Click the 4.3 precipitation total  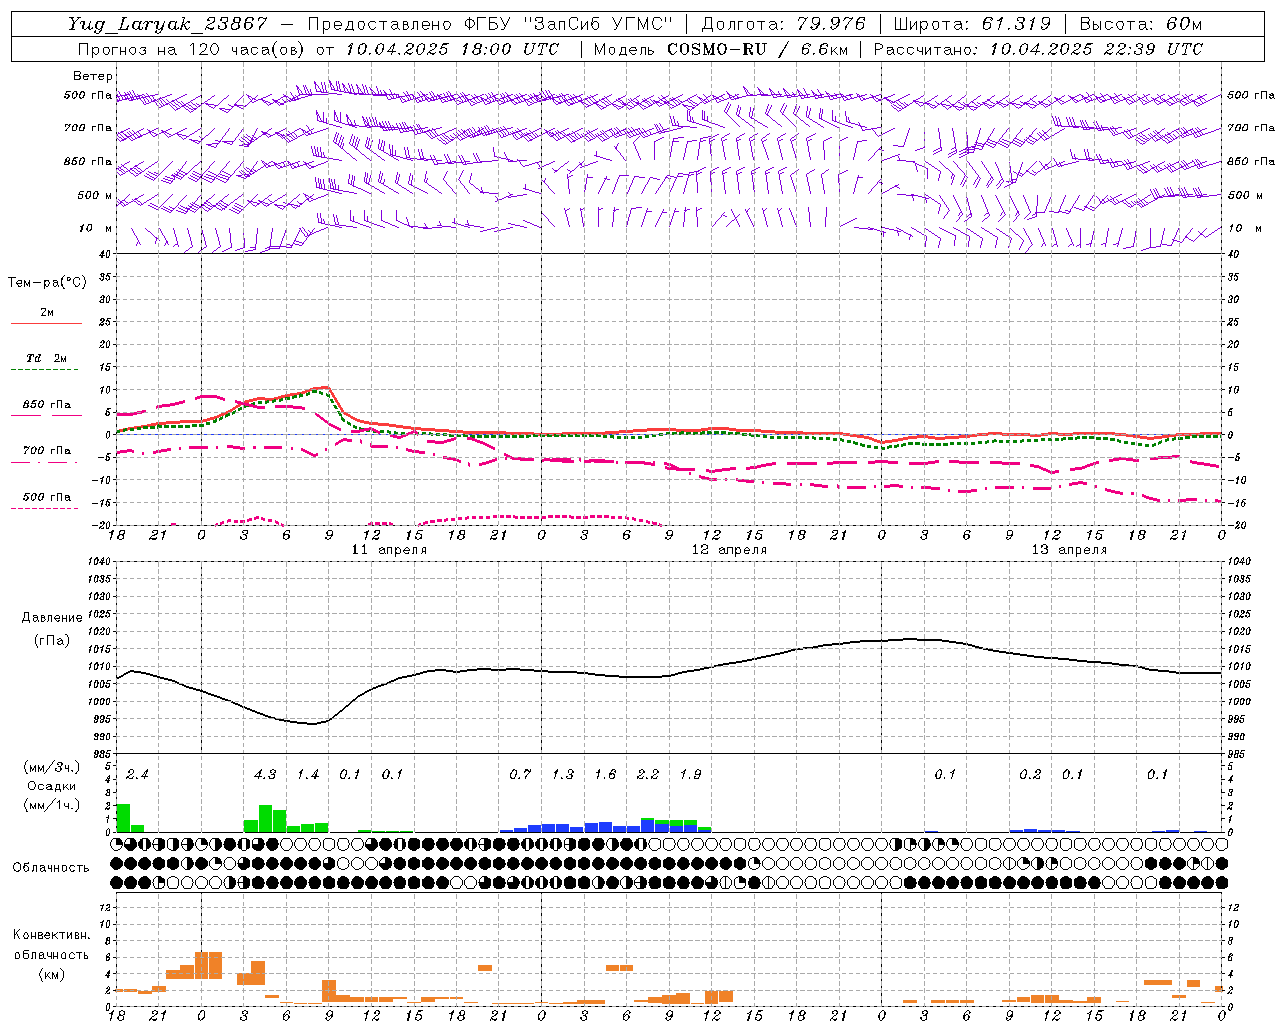pyautogui.click(x=265, y=775)
